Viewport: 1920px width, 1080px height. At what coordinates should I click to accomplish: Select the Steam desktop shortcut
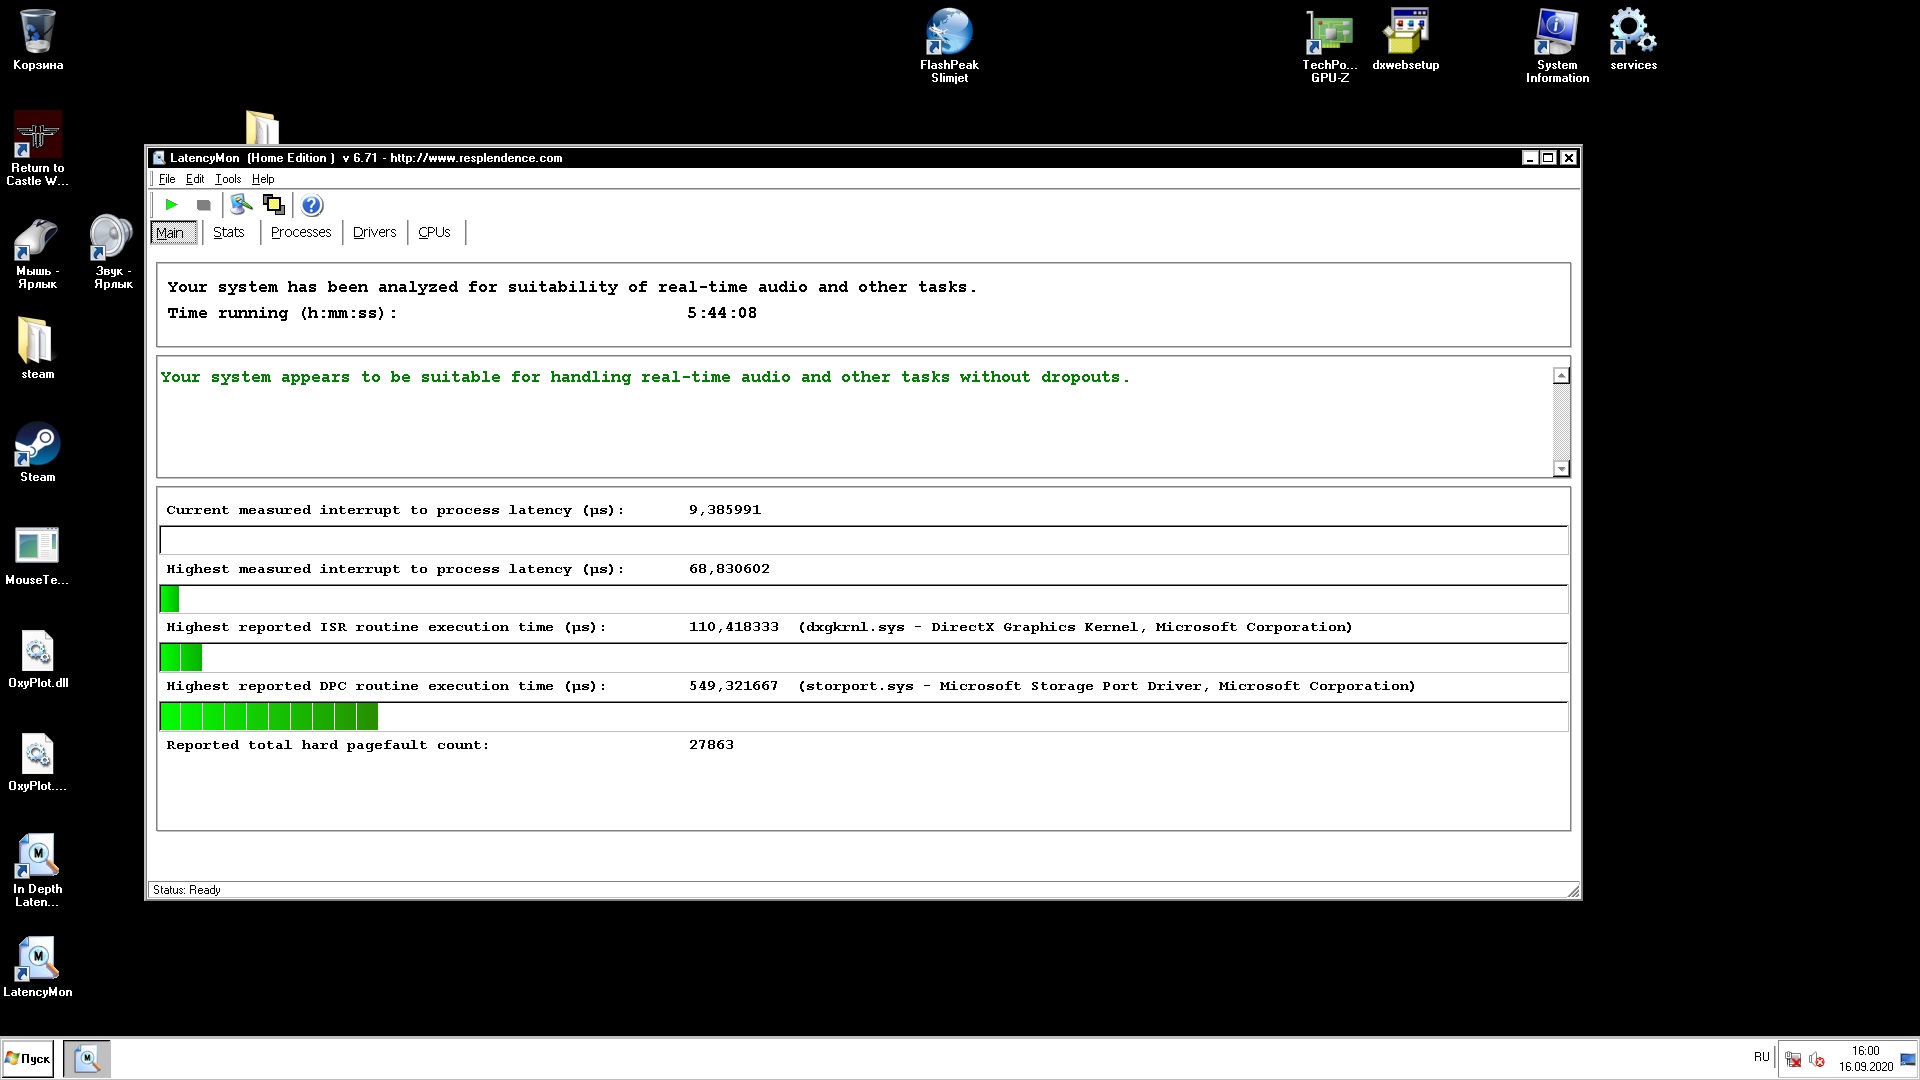[x=37, y=453]
